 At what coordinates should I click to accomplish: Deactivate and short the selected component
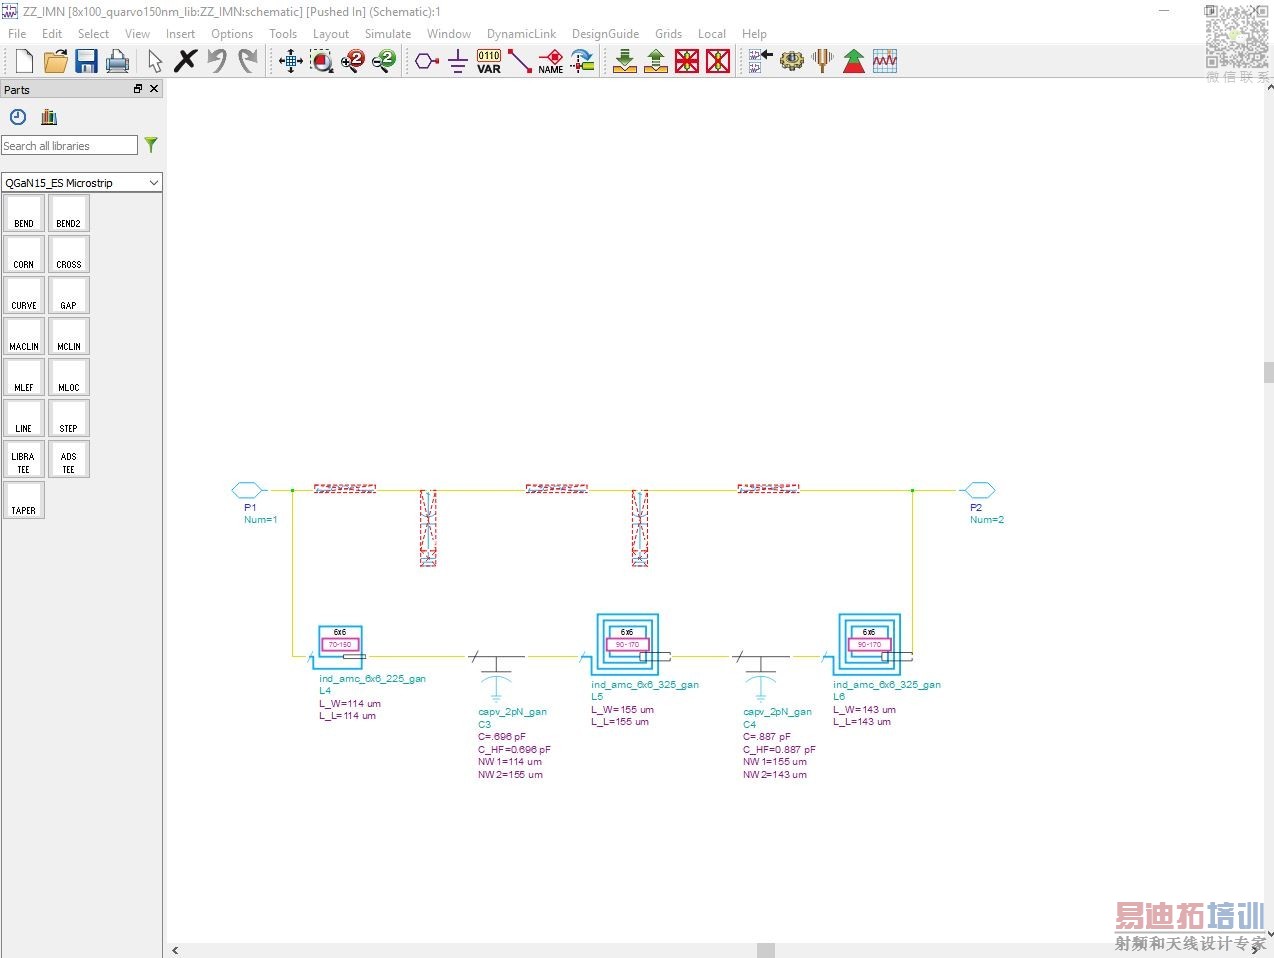coord(718,61)
